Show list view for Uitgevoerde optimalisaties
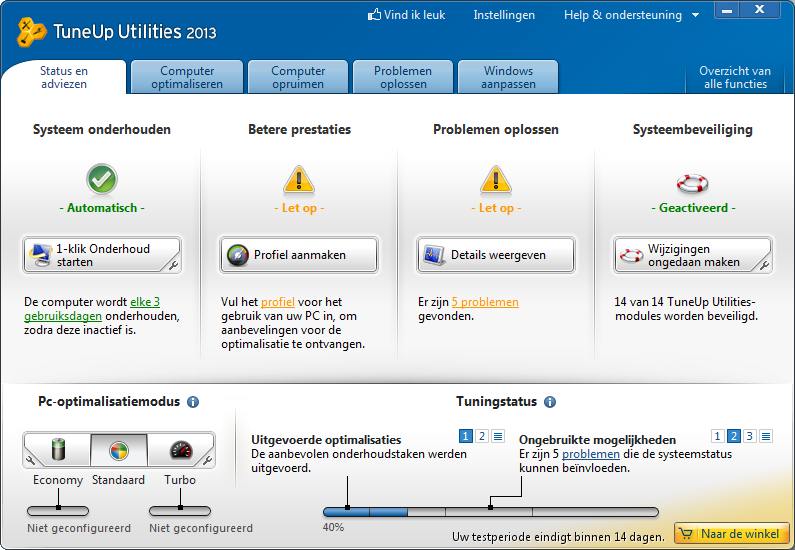The height and width of the screenshot is (550, 795). coord(498,436)
